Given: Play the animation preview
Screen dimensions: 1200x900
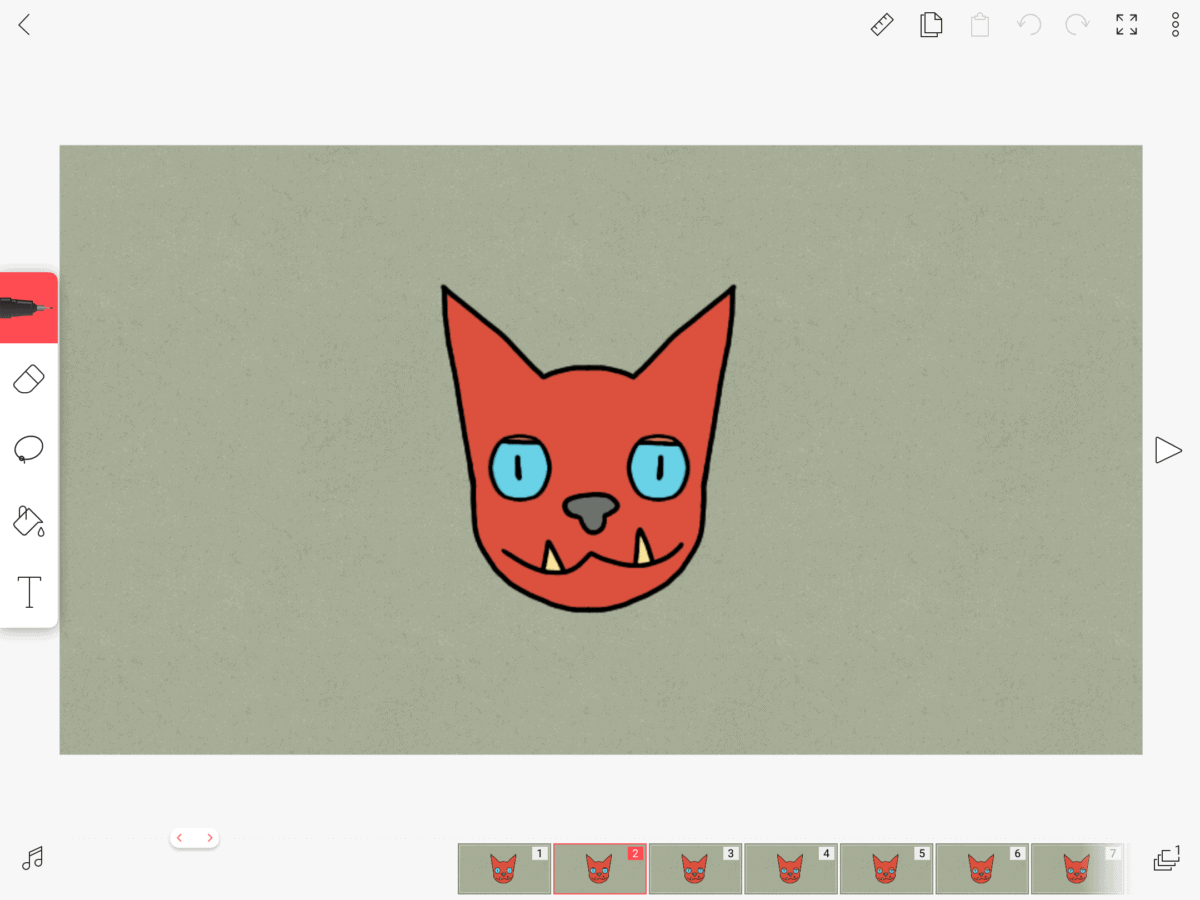Looking at the screenshot, I should click(1168, 449).
